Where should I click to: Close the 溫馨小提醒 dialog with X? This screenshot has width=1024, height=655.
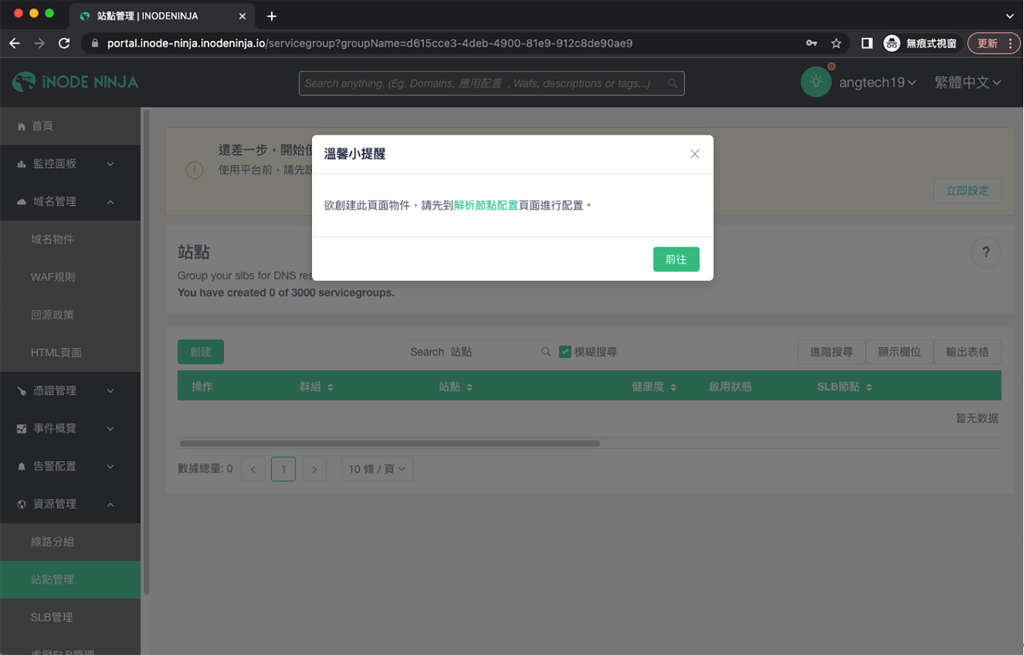click(695, 154)
